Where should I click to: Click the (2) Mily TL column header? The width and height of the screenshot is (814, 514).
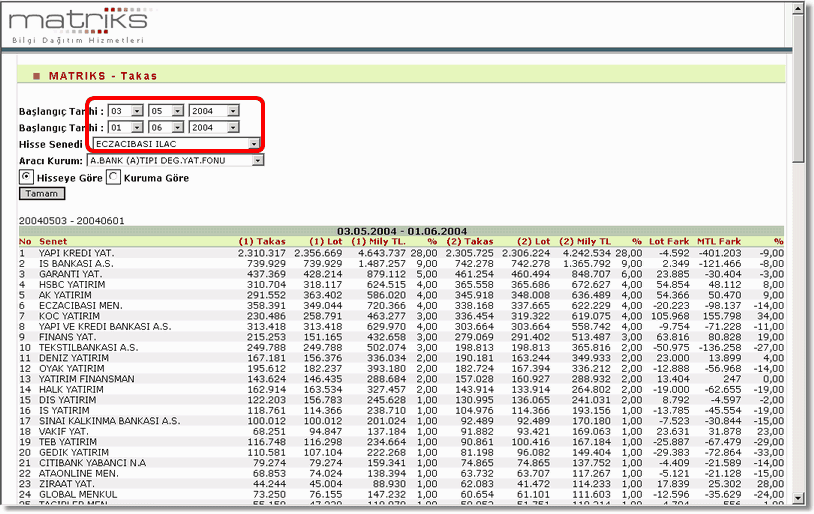[x=585, y=241]
